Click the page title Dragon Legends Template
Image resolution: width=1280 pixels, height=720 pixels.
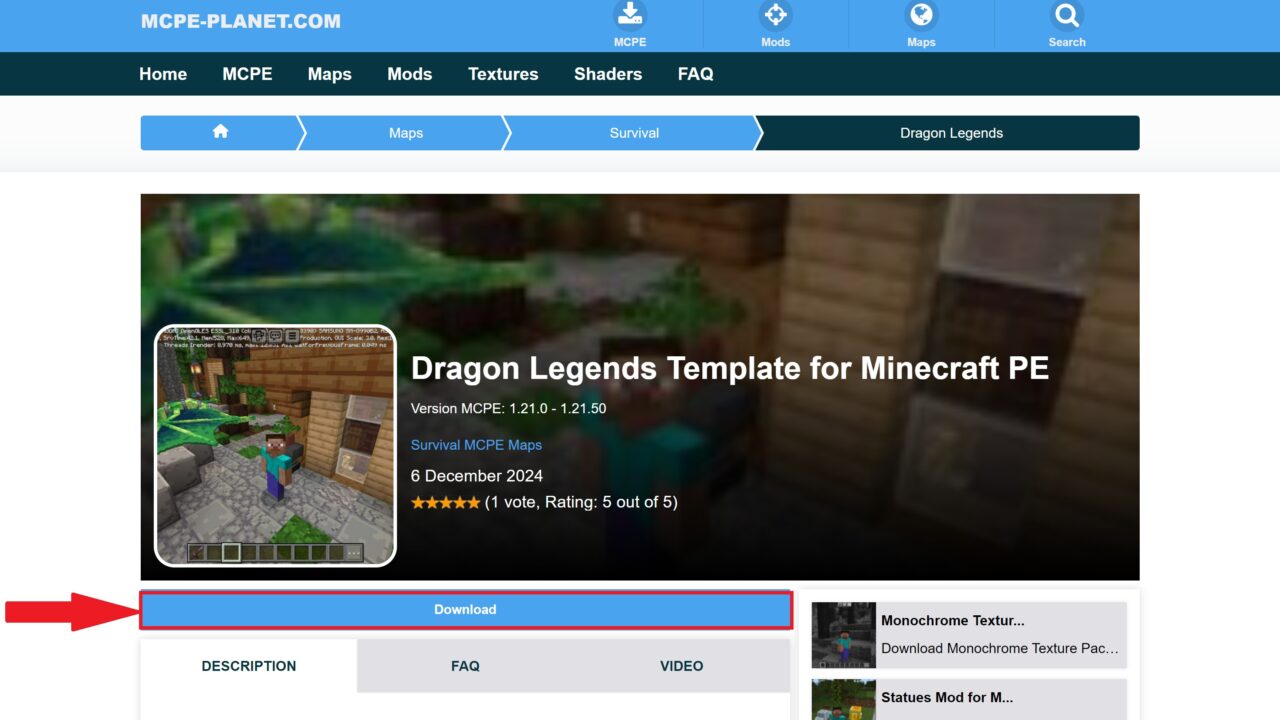click(x=730, y=368)
